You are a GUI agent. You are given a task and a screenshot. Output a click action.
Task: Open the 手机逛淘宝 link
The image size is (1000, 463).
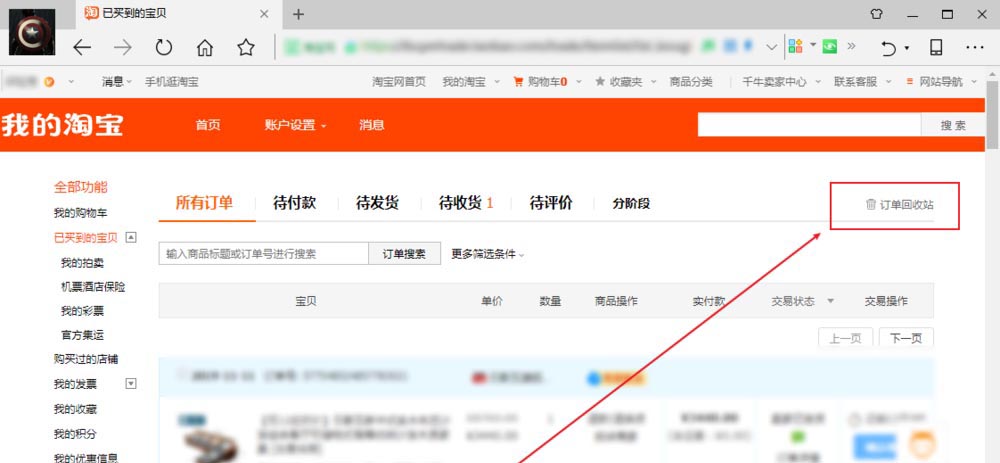(x=172, y=82)
